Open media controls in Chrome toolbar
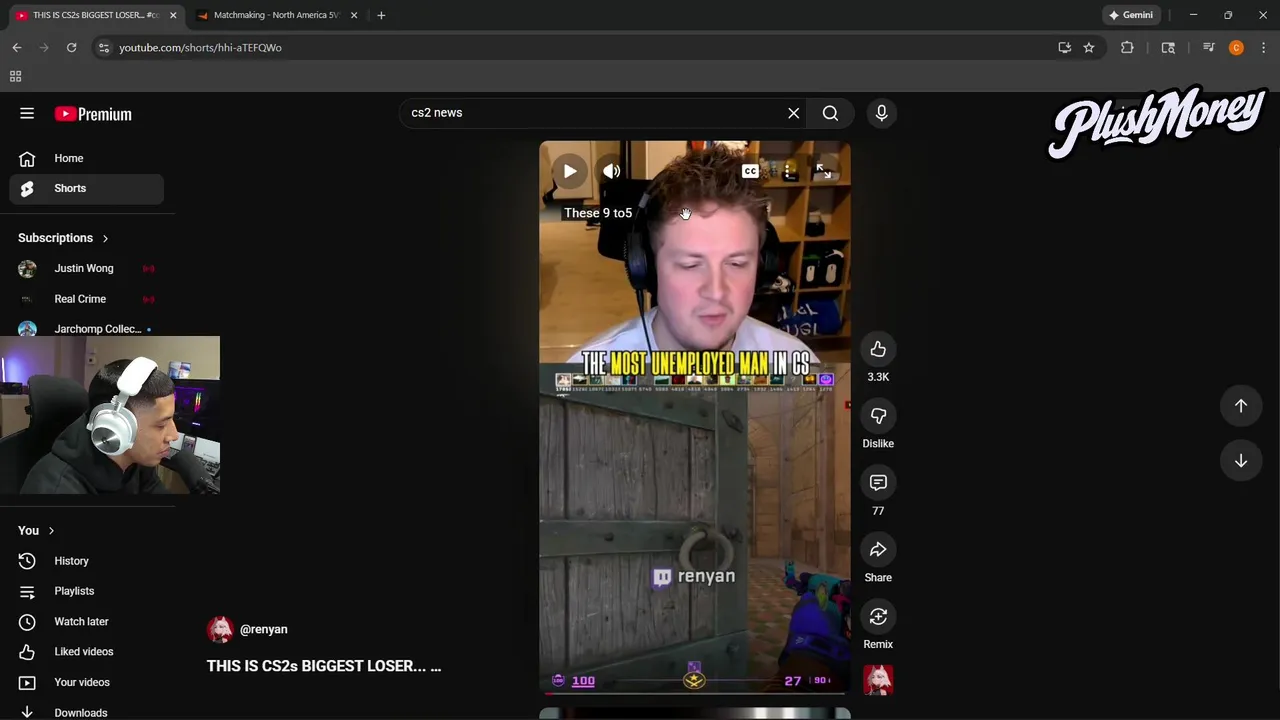Image resolution: width=1280 pixels, height=720 pixels. pyautogui.click(x=1208, y=47)
